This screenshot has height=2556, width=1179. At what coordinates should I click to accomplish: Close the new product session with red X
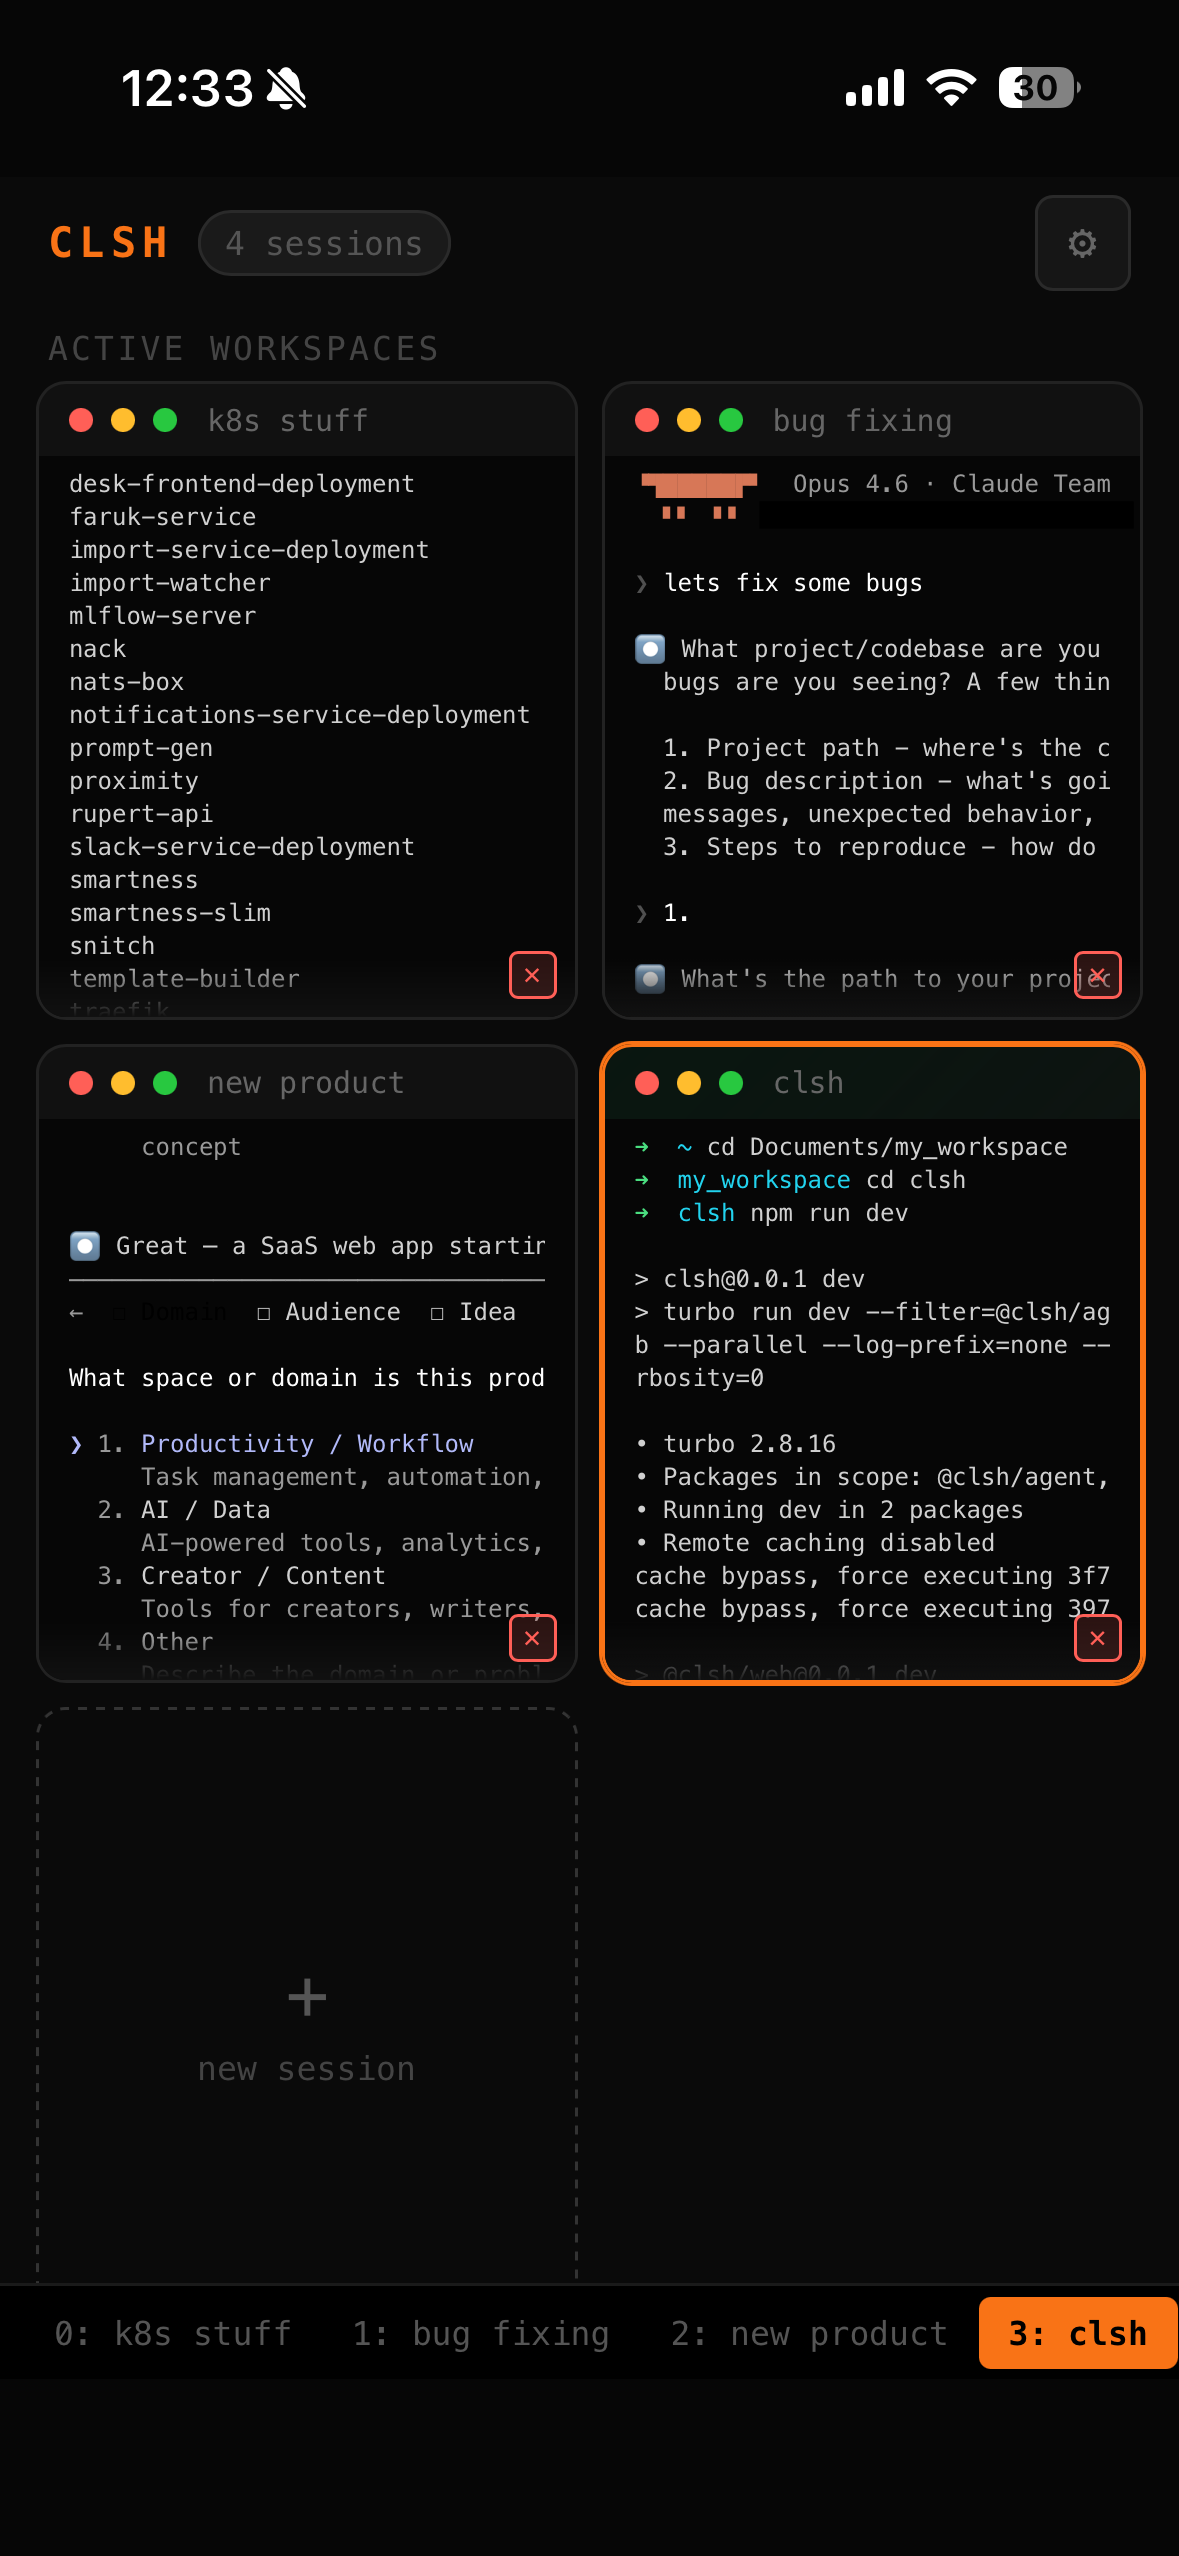pos(532,1638)
